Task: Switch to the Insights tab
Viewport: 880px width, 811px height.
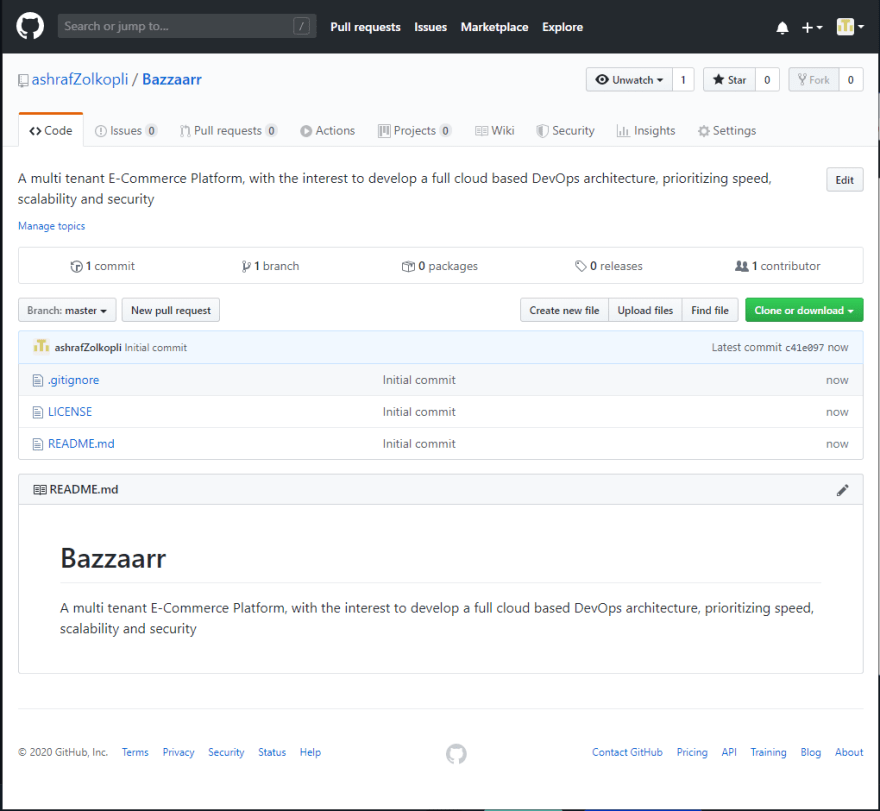Action: (x=646, y=131)
